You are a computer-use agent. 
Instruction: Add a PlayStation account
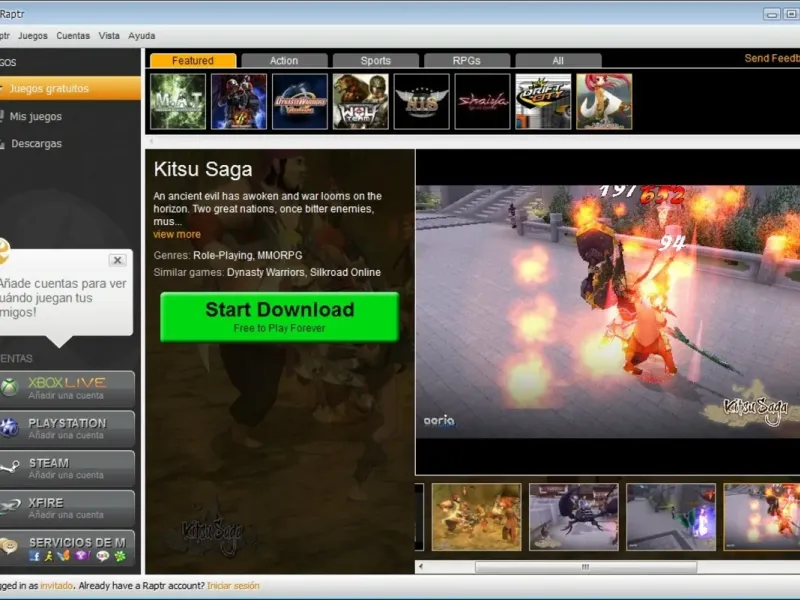click(x=67, y=429)
